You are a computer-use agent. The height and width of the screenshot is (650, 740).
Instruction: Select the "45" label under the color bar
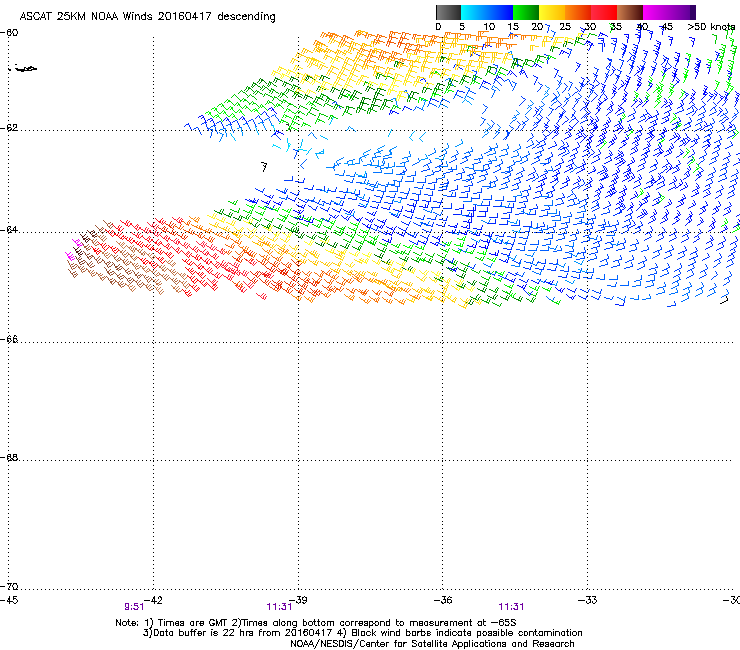tap(667, 27)
